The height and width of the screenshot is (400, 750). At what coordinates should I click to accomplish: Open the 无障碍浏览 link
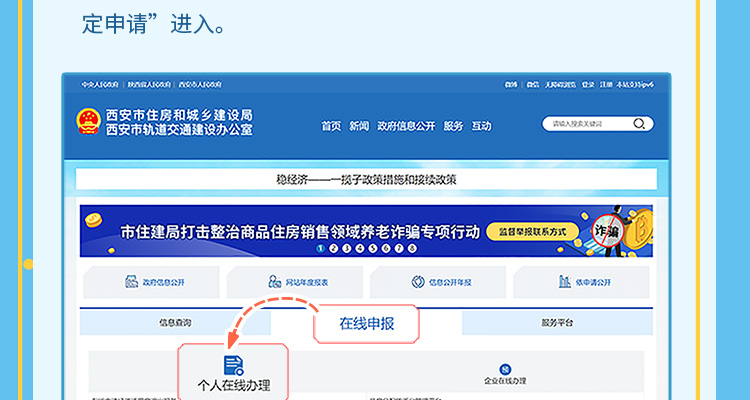560,85
